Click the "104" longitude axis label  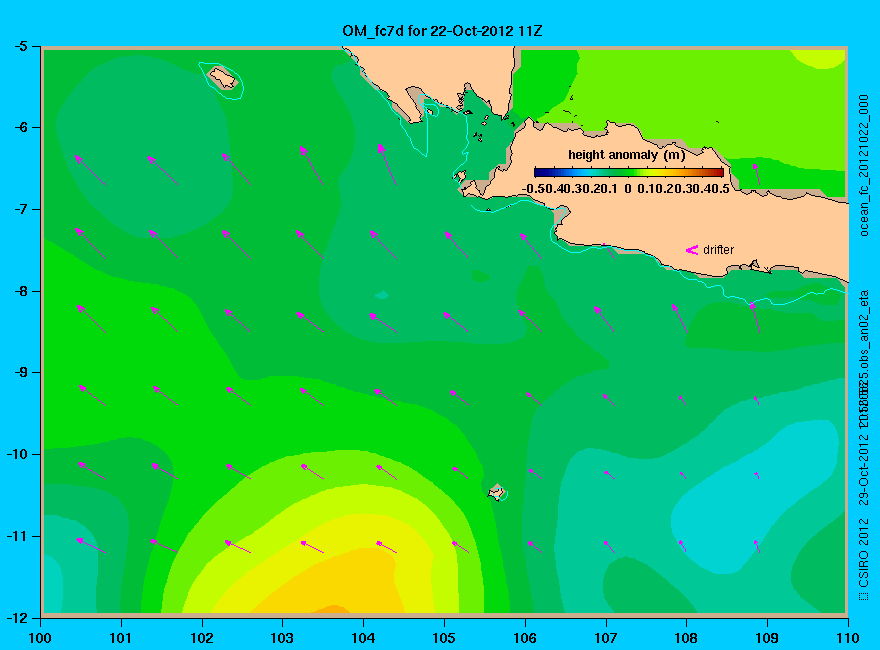[363, 638]
